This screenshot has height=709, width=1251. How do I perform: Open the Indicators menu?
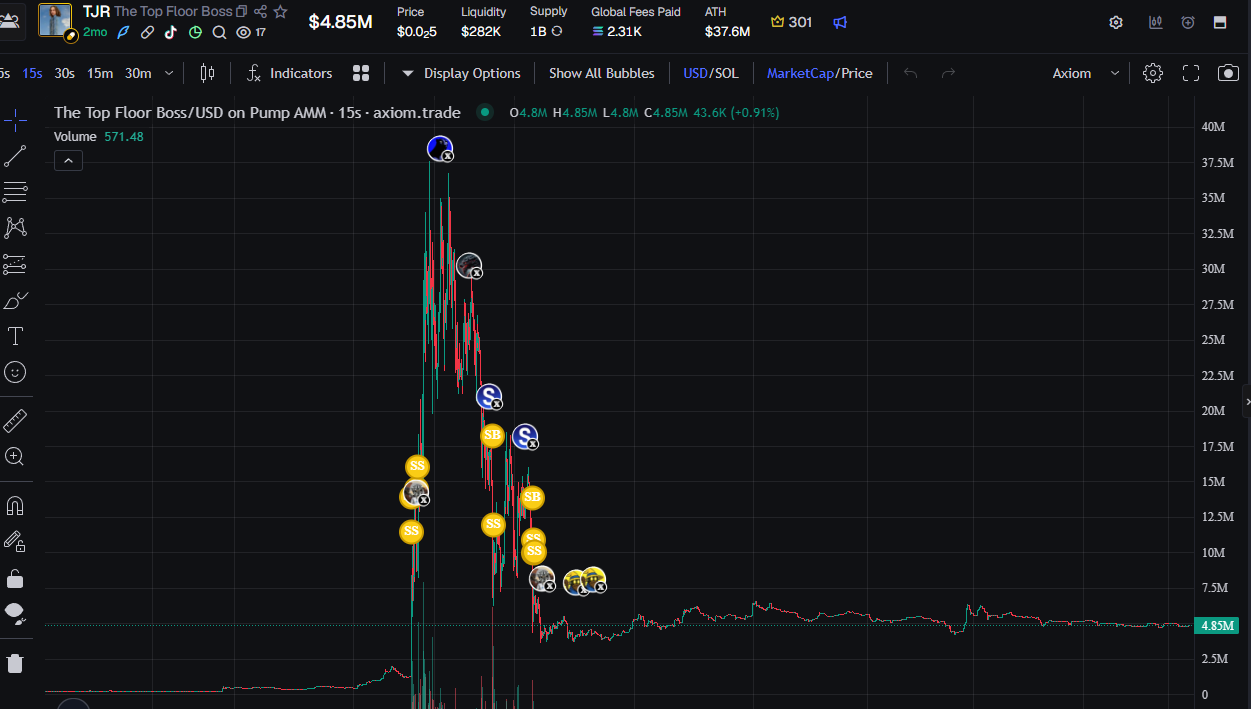[289, 73]
